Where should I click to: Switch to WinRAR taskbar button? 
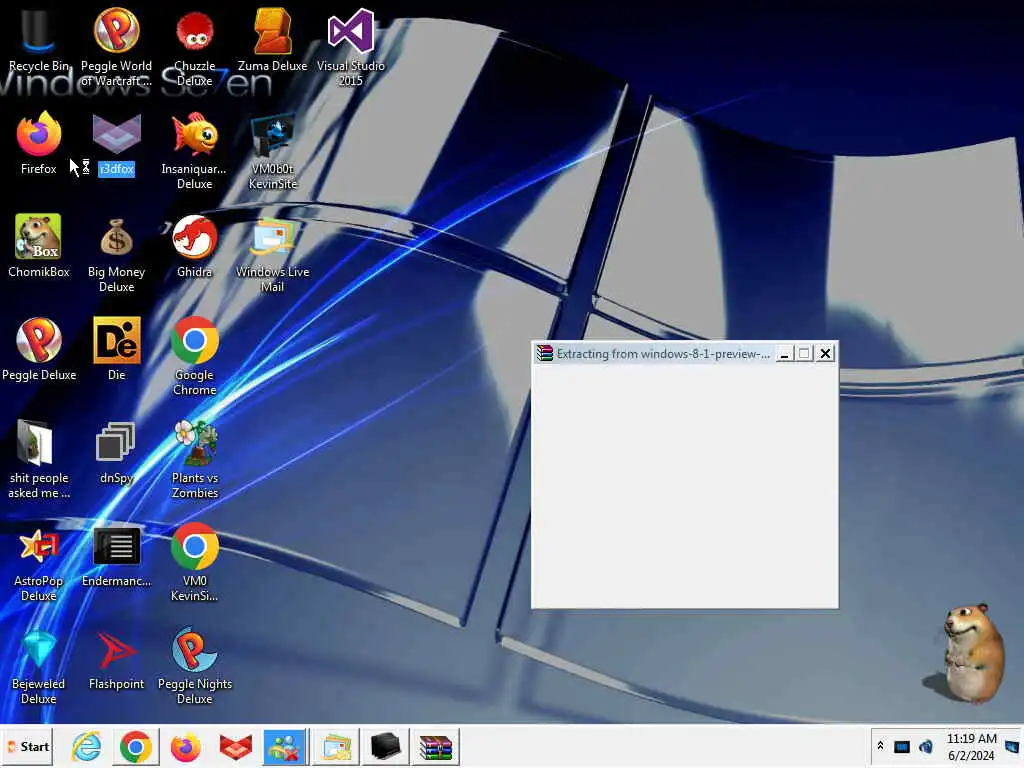point(436,746)
